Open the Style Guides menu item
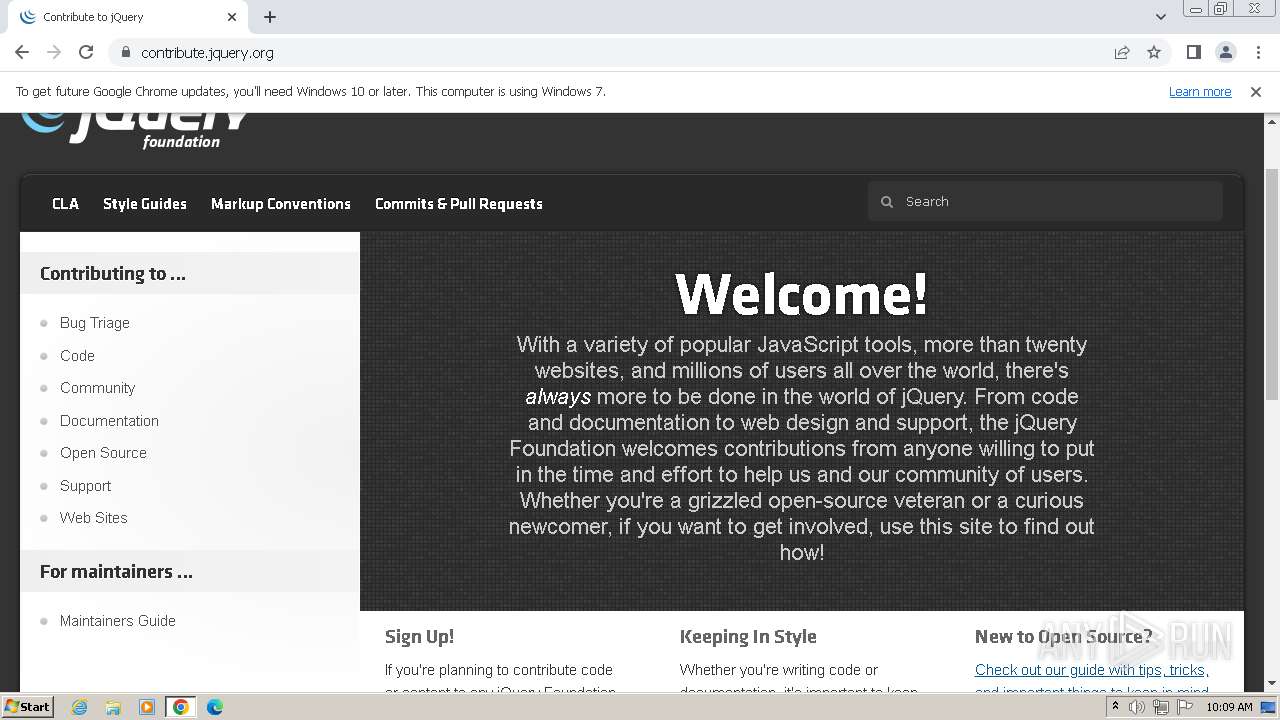 point(145,203)
